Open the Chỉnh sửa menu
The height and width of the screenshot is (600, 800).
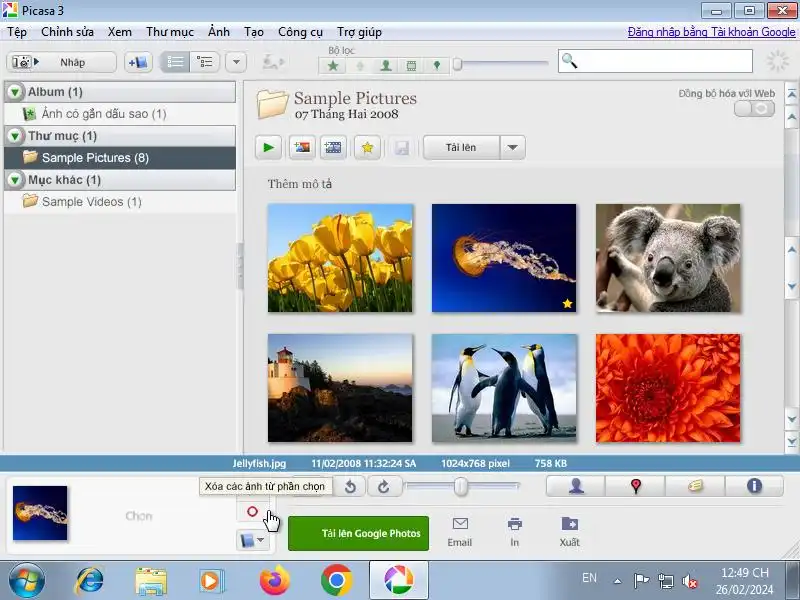[67, 32]
